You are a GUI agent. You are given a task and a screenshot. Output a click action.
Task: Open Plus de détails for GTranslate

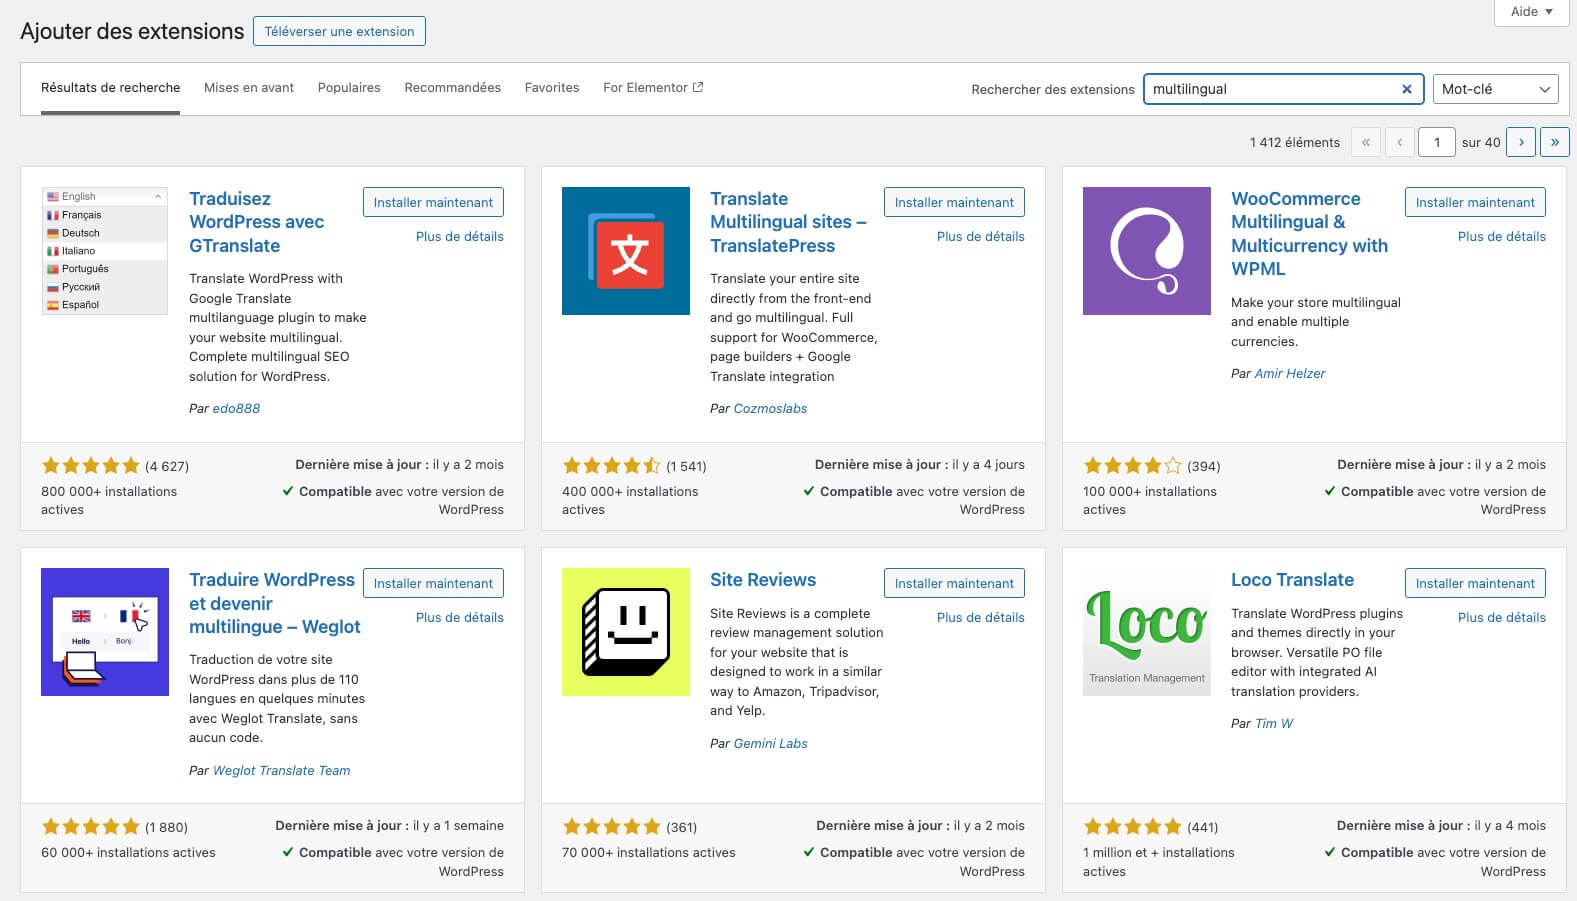[x=460, y=237]
